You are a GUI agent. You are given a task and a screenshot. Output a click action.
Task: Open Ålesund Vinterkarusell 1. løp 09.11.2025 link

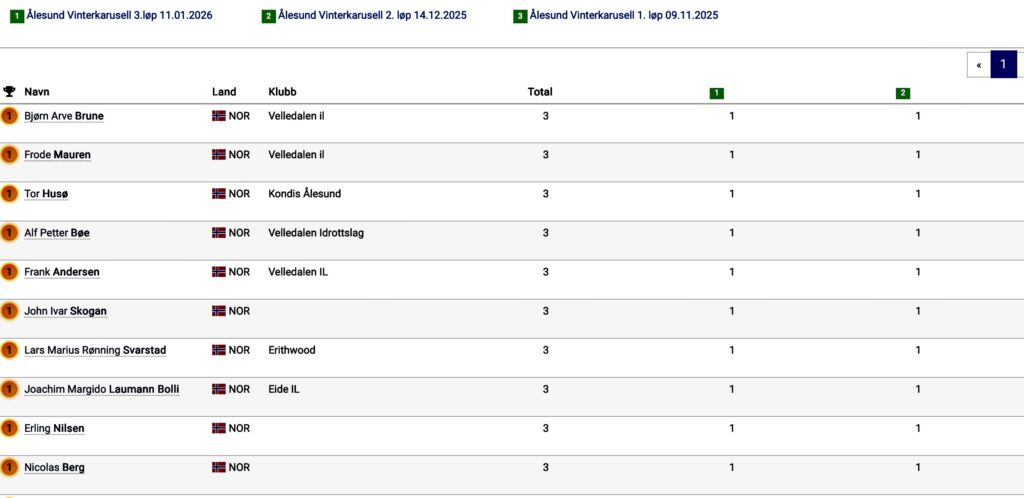click(x=624, y=16)
